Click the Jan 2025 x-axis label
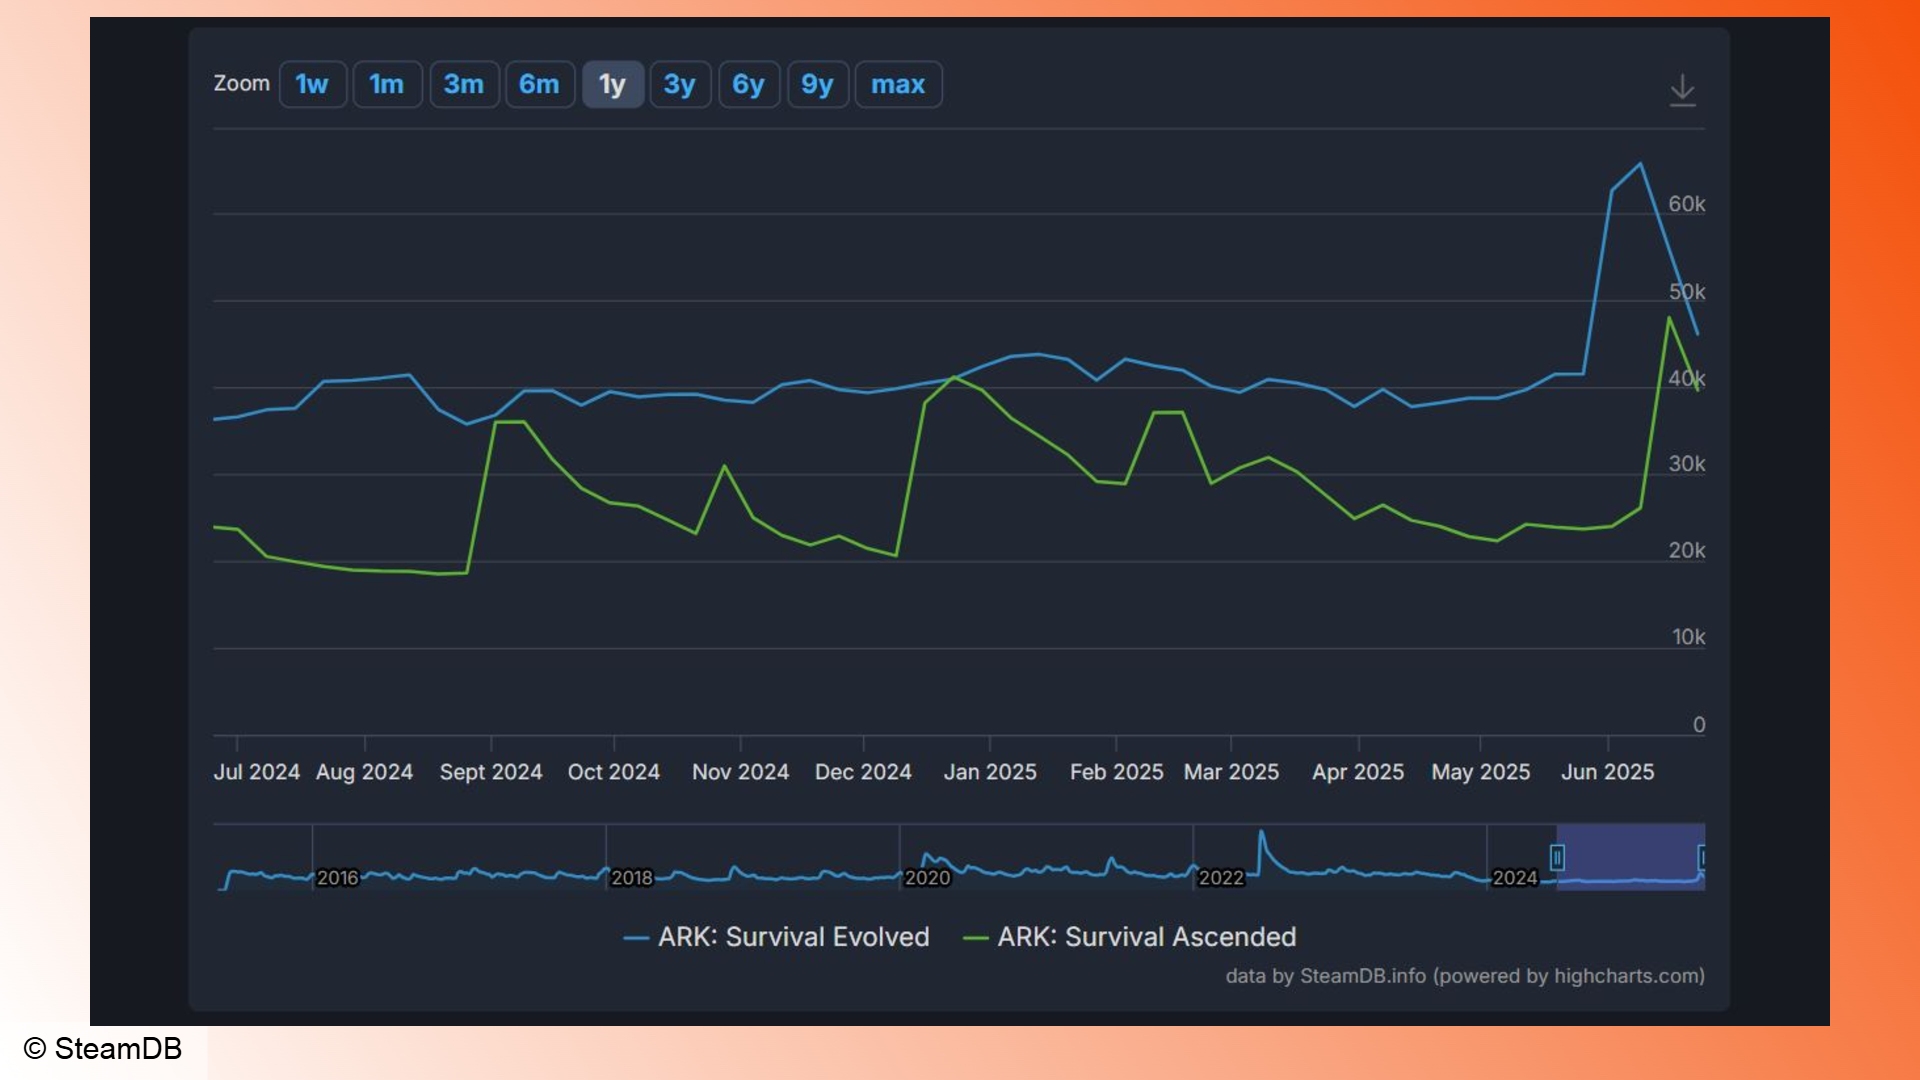This screenshot has height=1080, width=1920. [990, 772]
